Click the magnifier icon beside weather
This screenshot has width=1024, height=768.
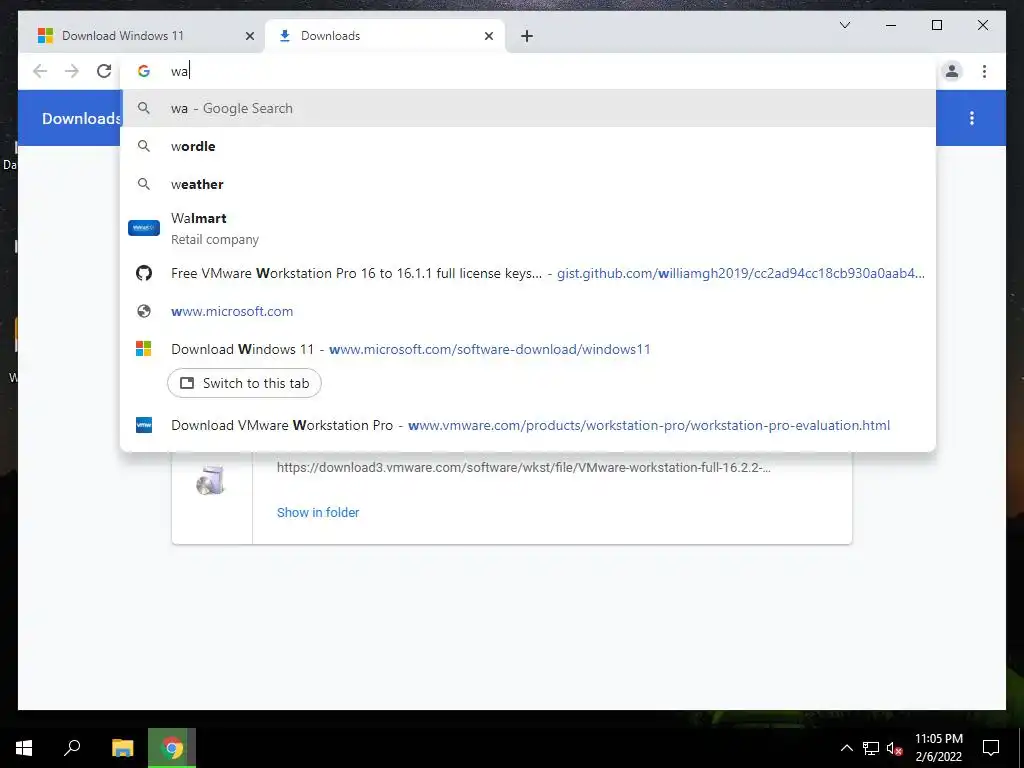[144, 184]
